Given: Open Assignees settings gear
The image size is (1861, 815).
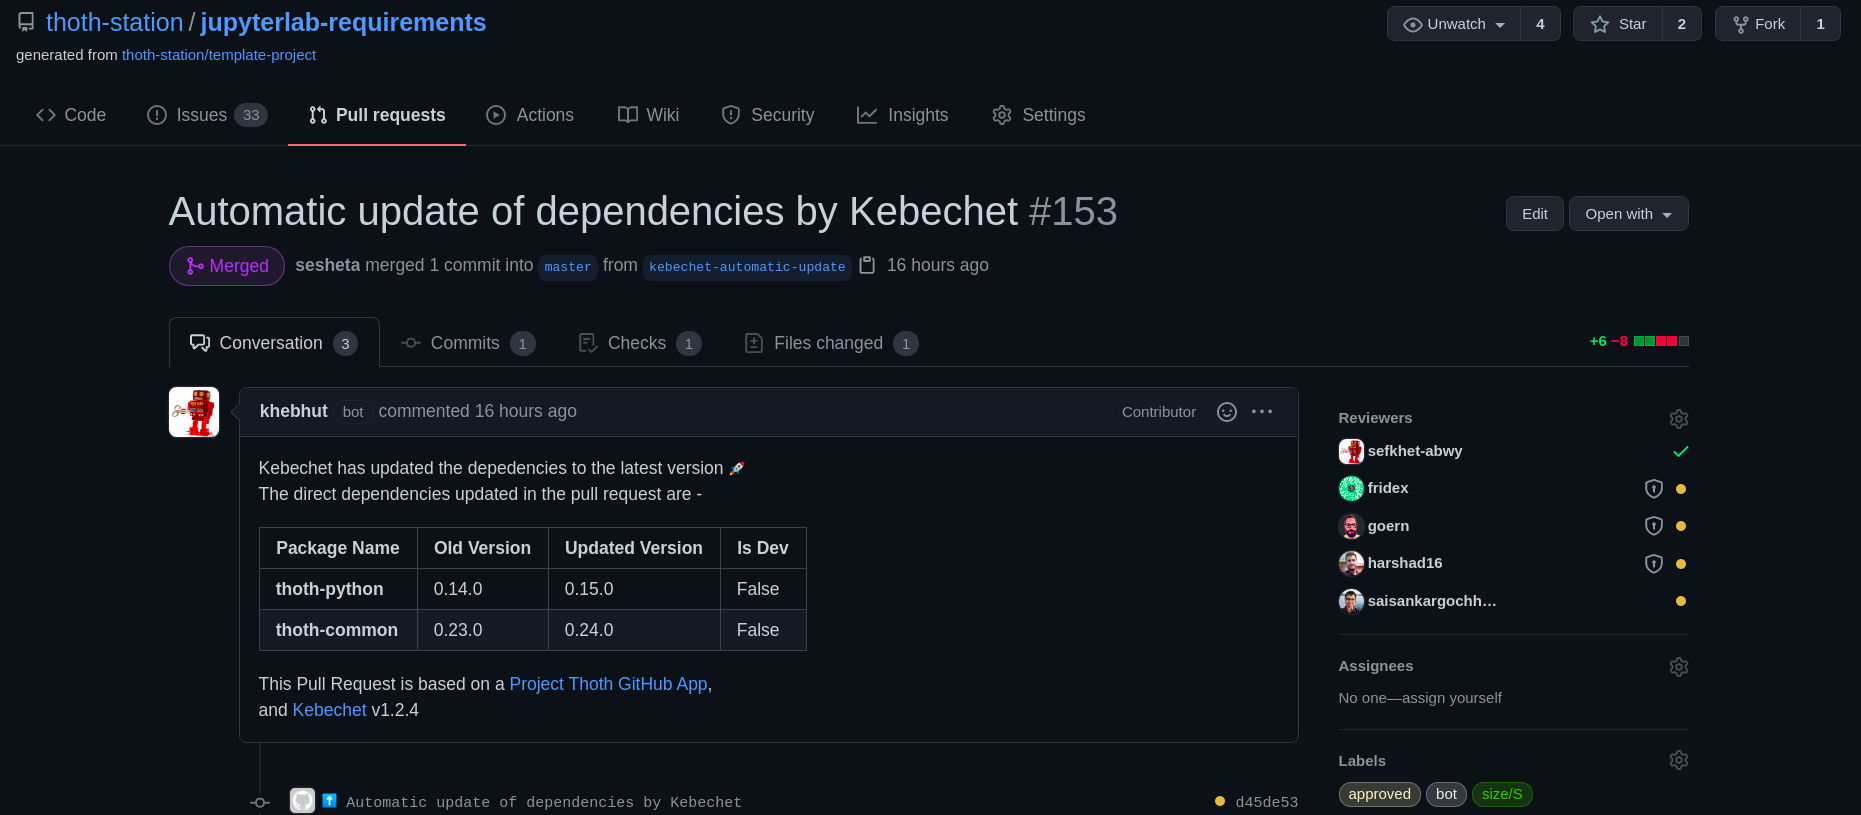Looking at the screenshot, I should (1679, 667).
